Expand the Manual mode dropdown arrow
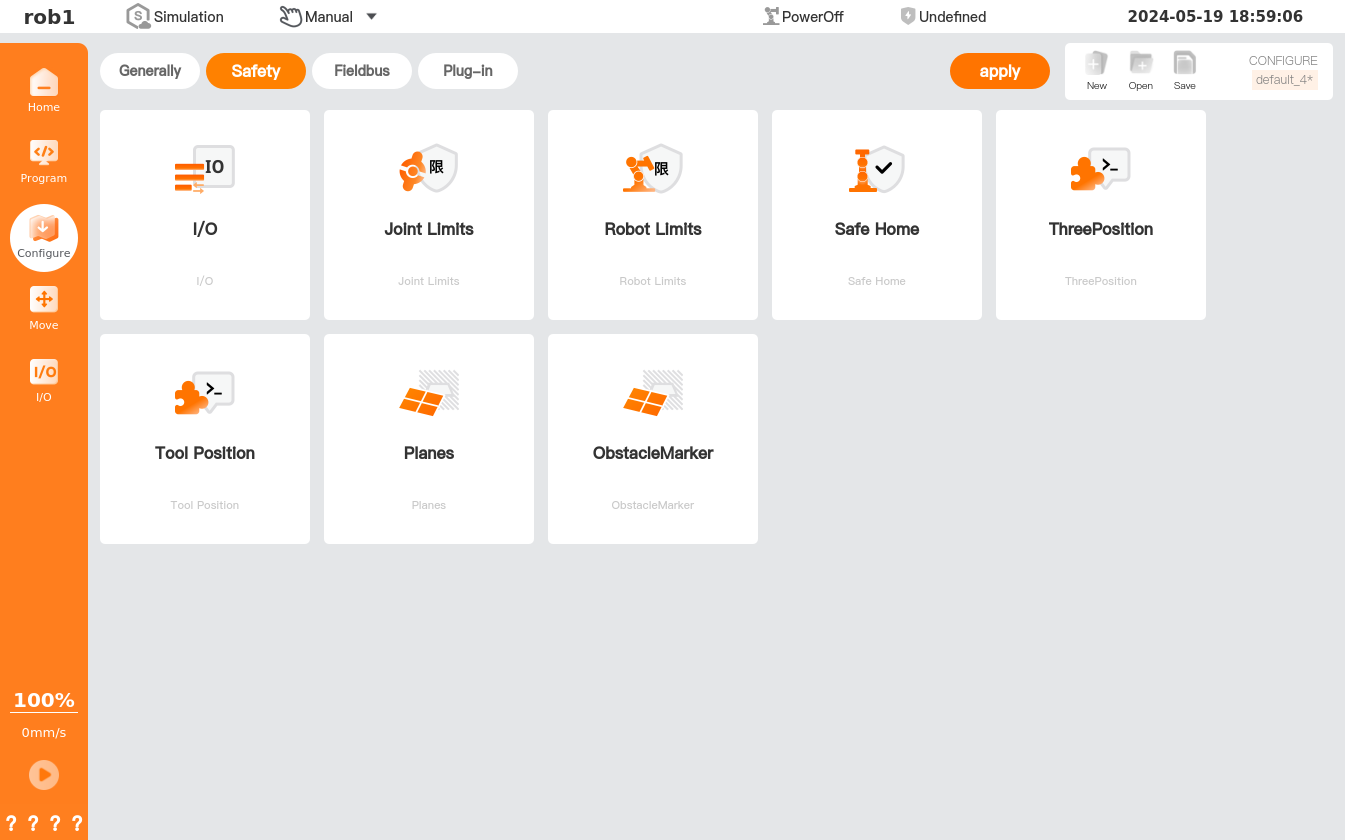The image size is (1345, 840). (371, 17)
